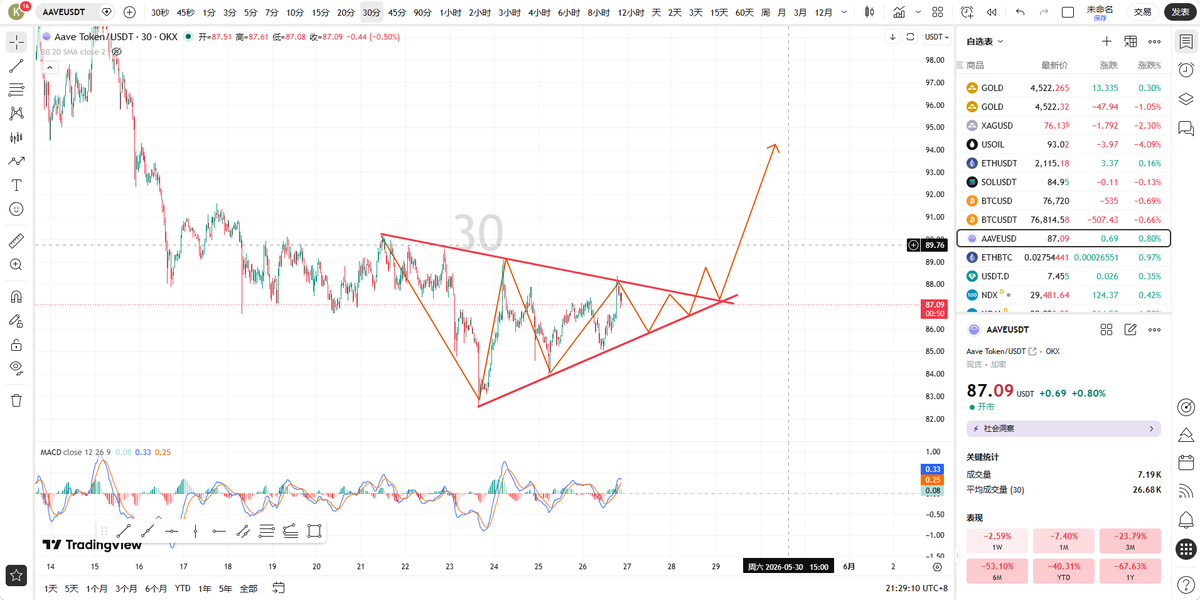Image resolution: width=1200 pixels, height=600 pixels.
Task: Select the brush drawing tool
Action: (16, 161)
